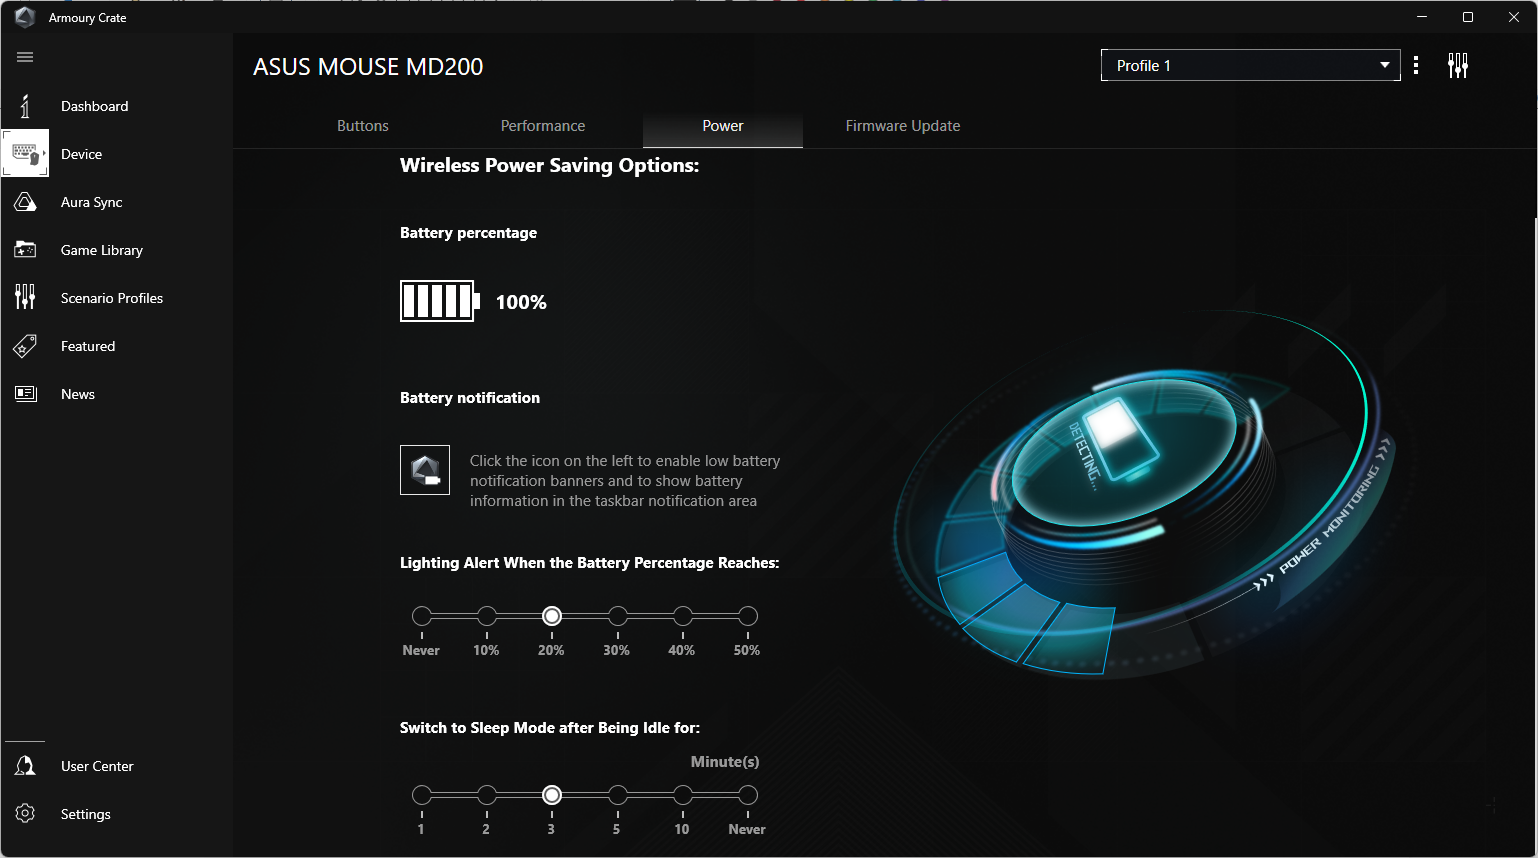This screenshot has height=858, width=1538.
Task: Click the Scenario Profiles sliders icon
Action: 25,297
